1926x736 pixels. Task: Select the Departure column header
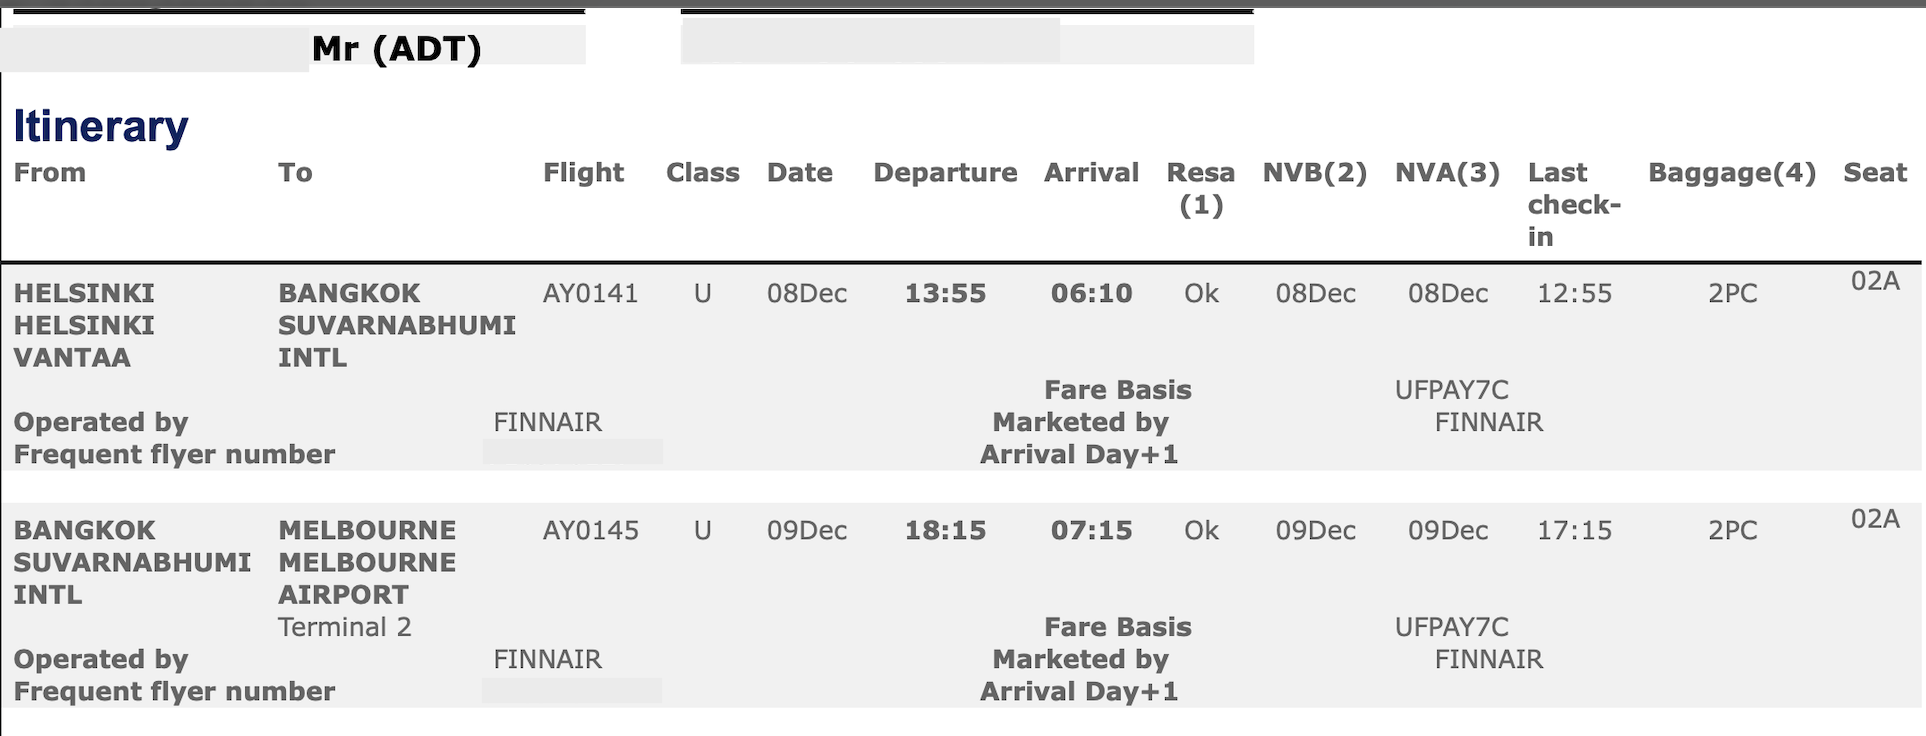click(944, 173)
